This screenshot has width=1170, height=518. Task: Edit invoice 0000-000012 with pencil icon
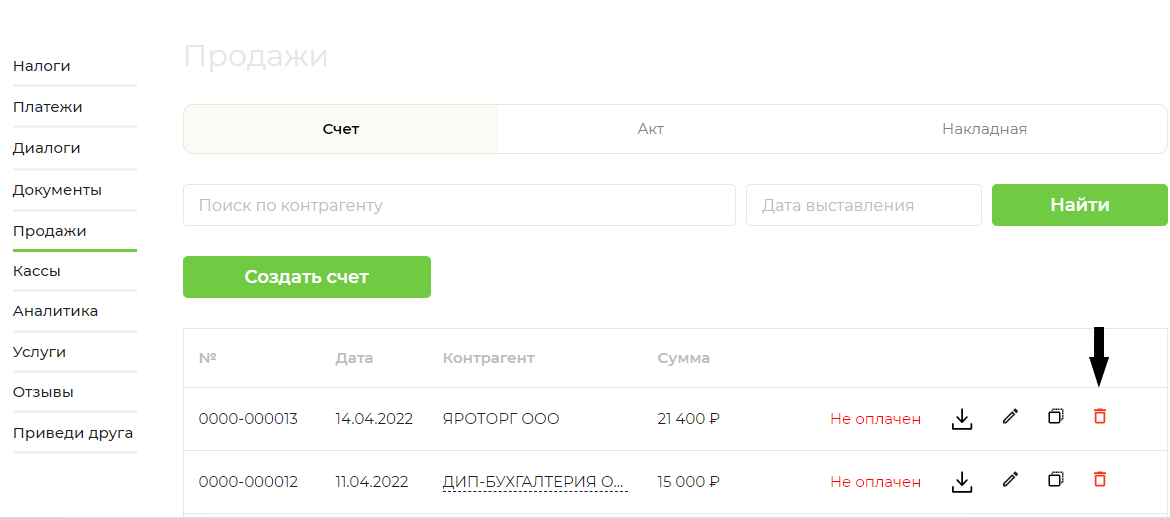click(x=1010, y=479)
